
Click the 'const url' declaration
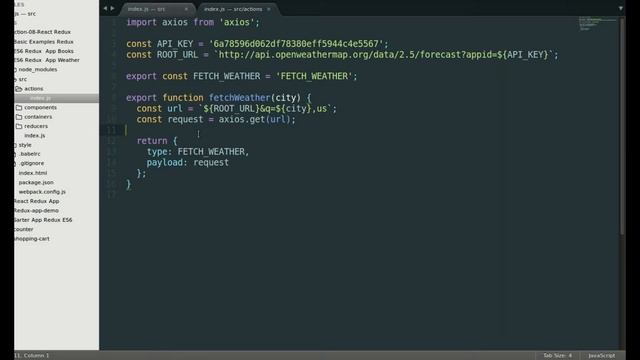click(159, 109)
